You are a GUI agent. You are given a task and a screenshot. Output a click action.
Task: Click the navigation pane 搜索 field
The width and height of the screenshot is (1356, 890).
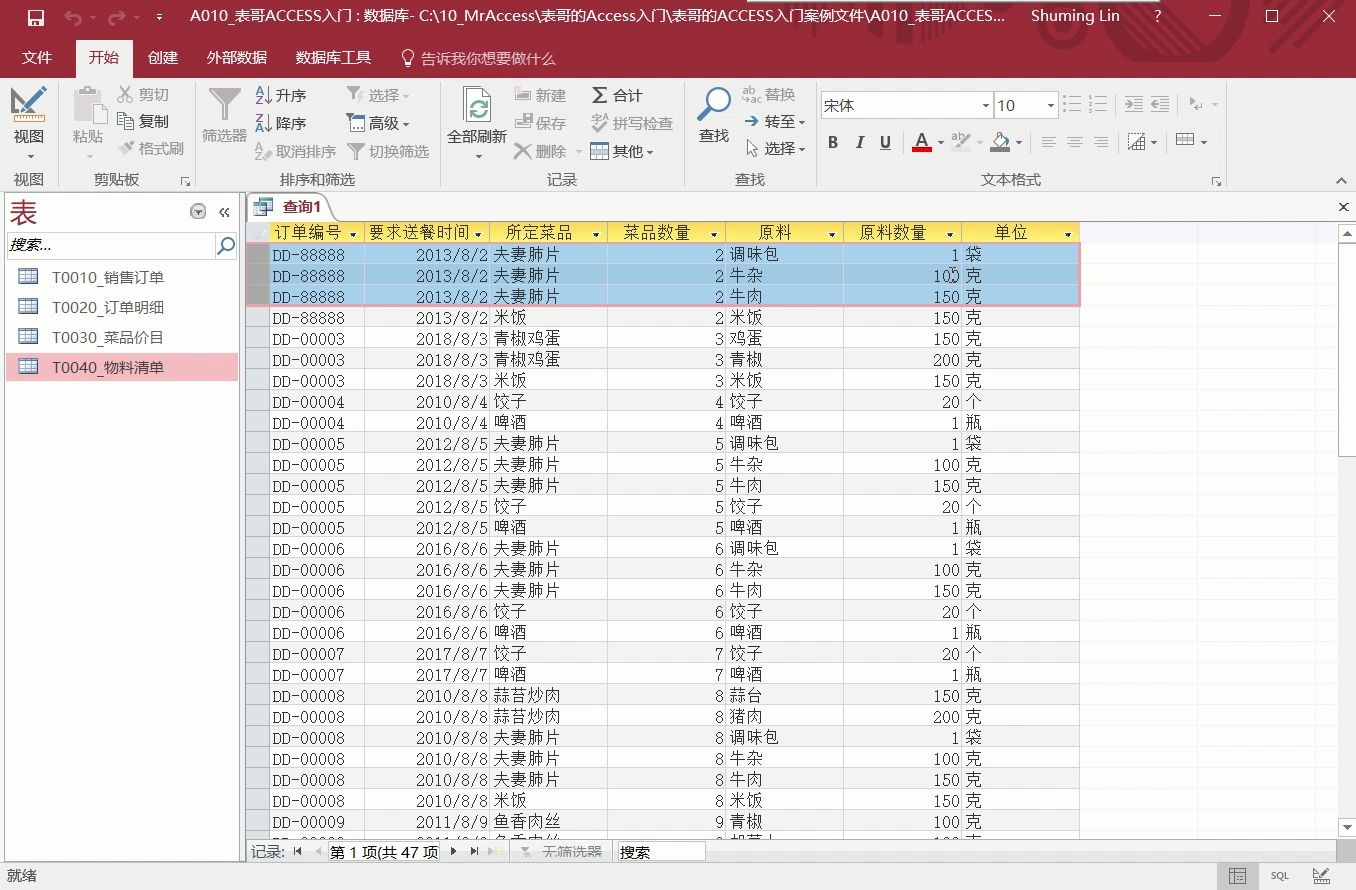111,245
